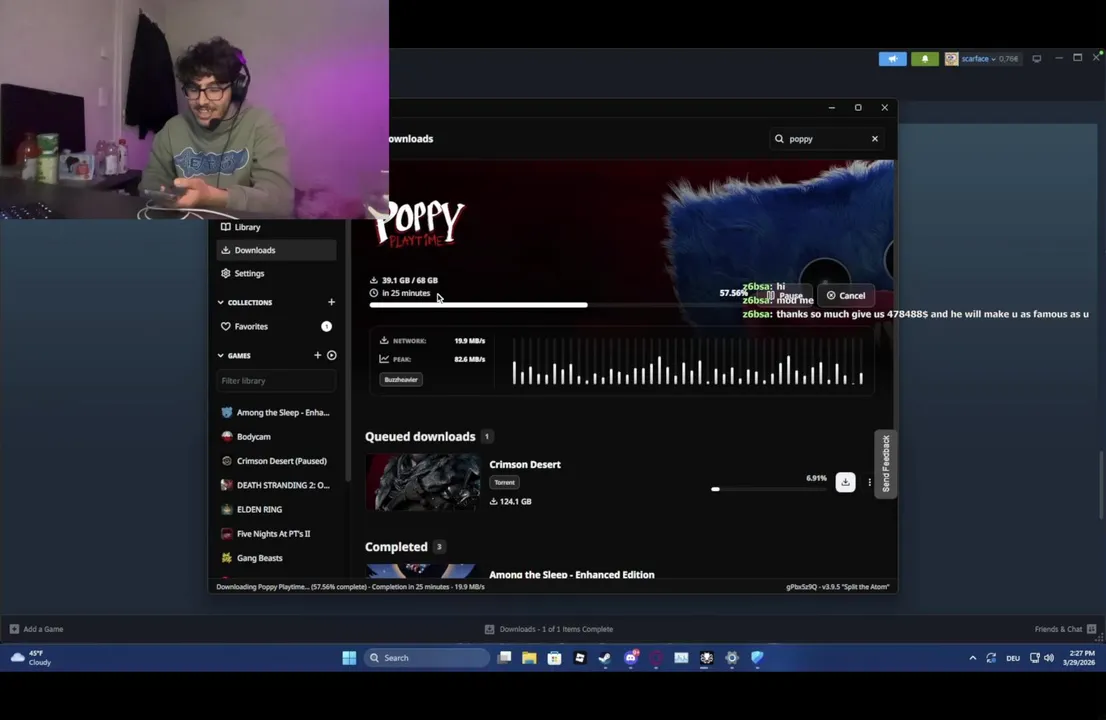The width and height of the screenshot is (1106, 720).
Task: Click into the search field containing poppy
Action: [827, 139]
